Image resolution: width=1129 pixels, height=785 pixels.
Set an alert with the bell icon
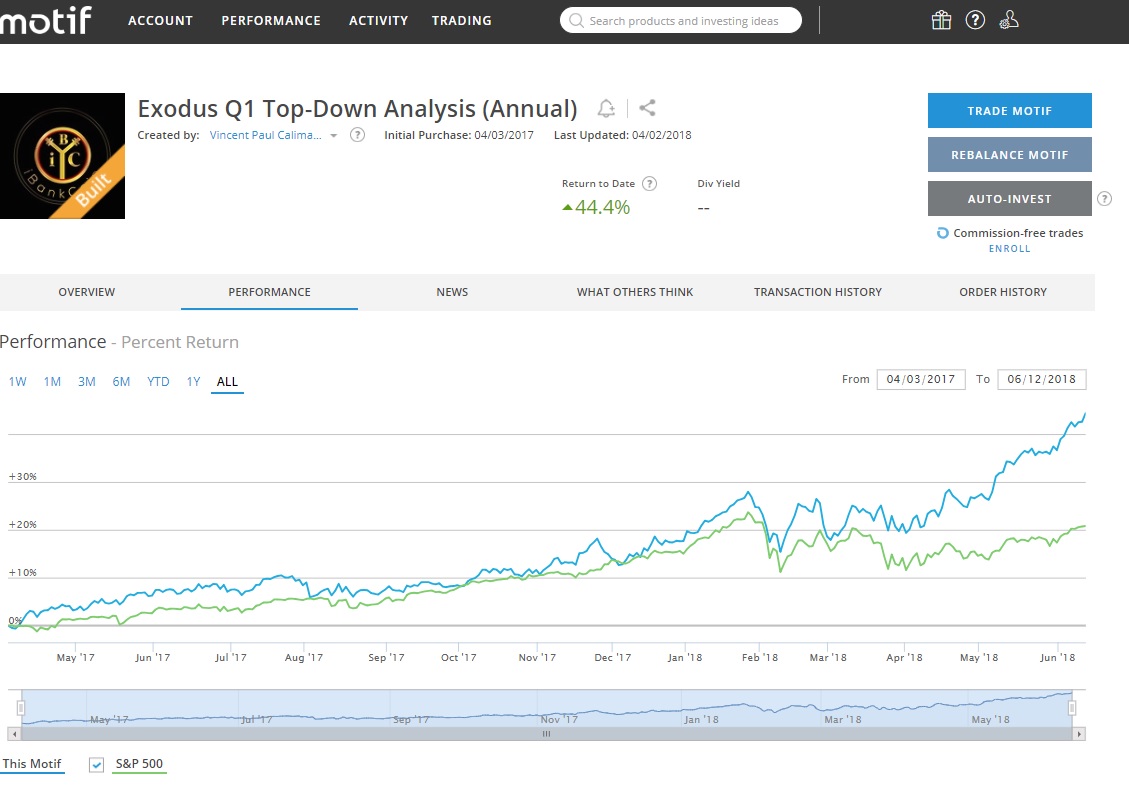606,108
